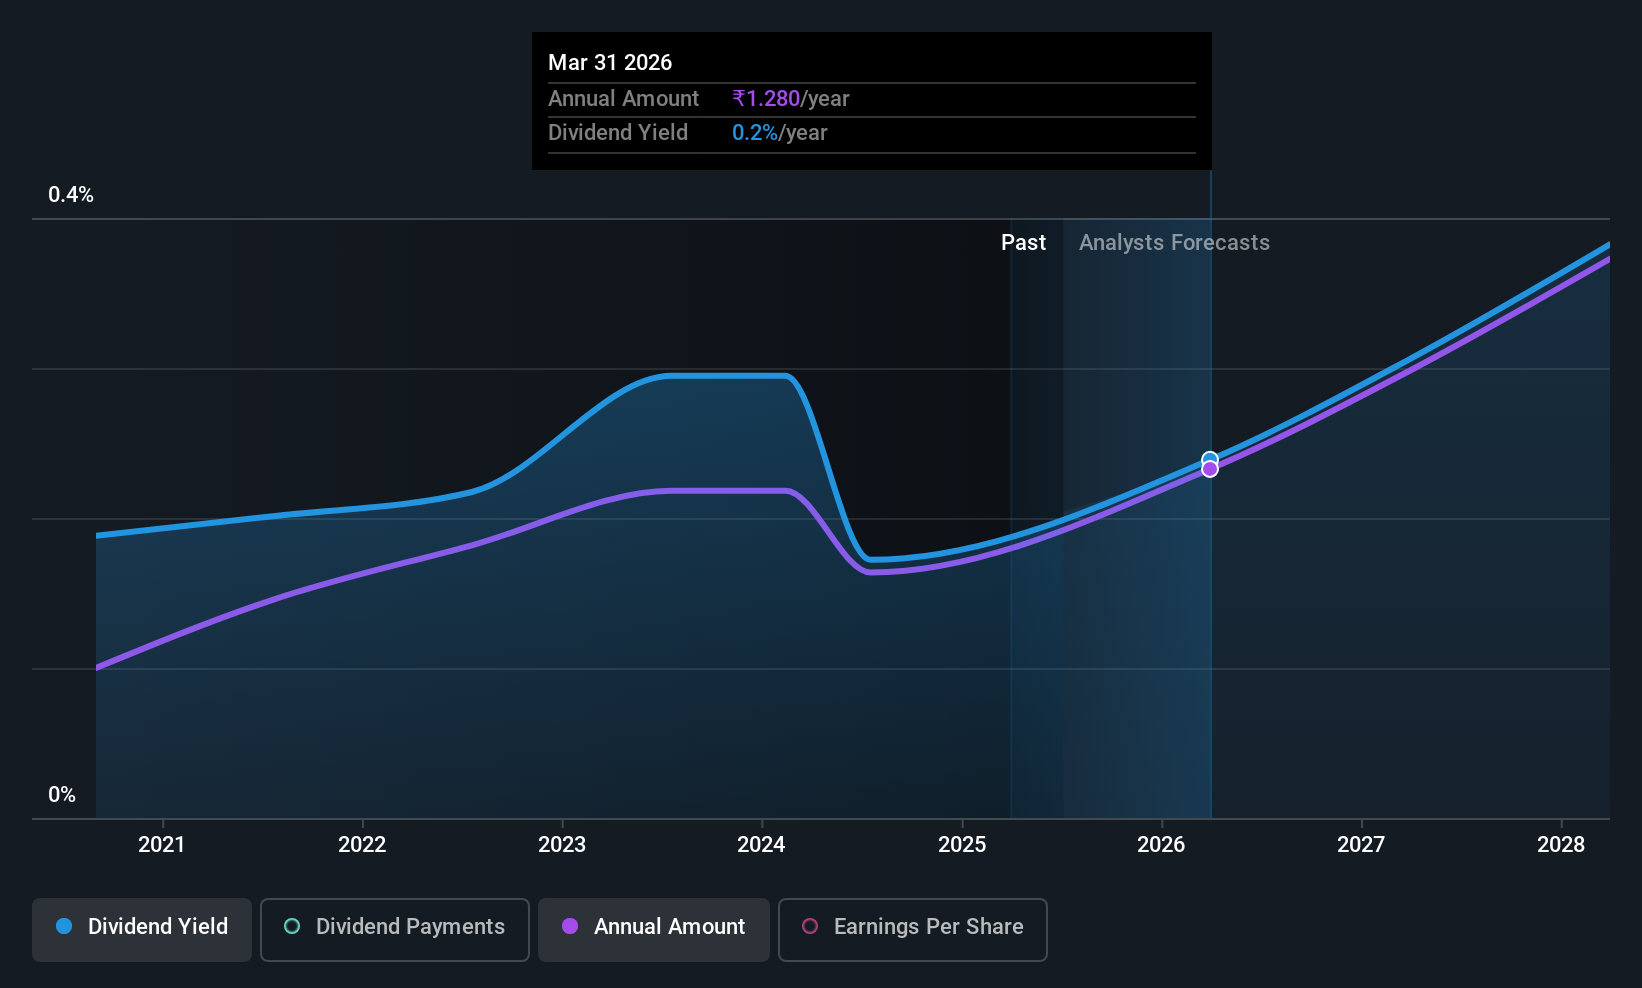Click the blue Dividend Yield data point marker
This screenshot has width=1642, height=988.
click(x=1210, y=460)
